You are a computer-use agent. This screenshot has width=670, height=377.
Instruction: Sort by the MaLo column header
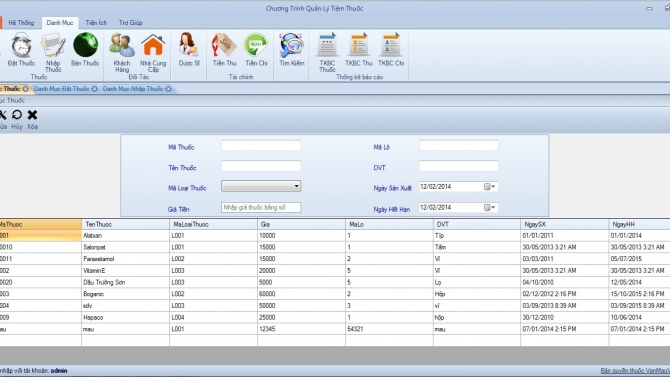point(389,224)
